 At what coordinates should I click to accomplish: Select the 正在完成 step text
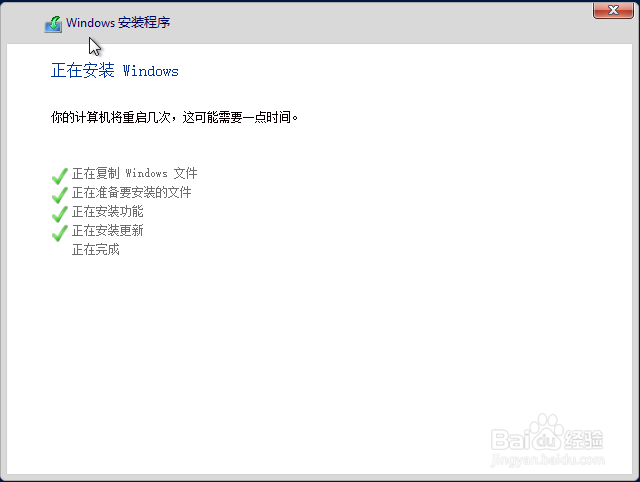(96, 249)
